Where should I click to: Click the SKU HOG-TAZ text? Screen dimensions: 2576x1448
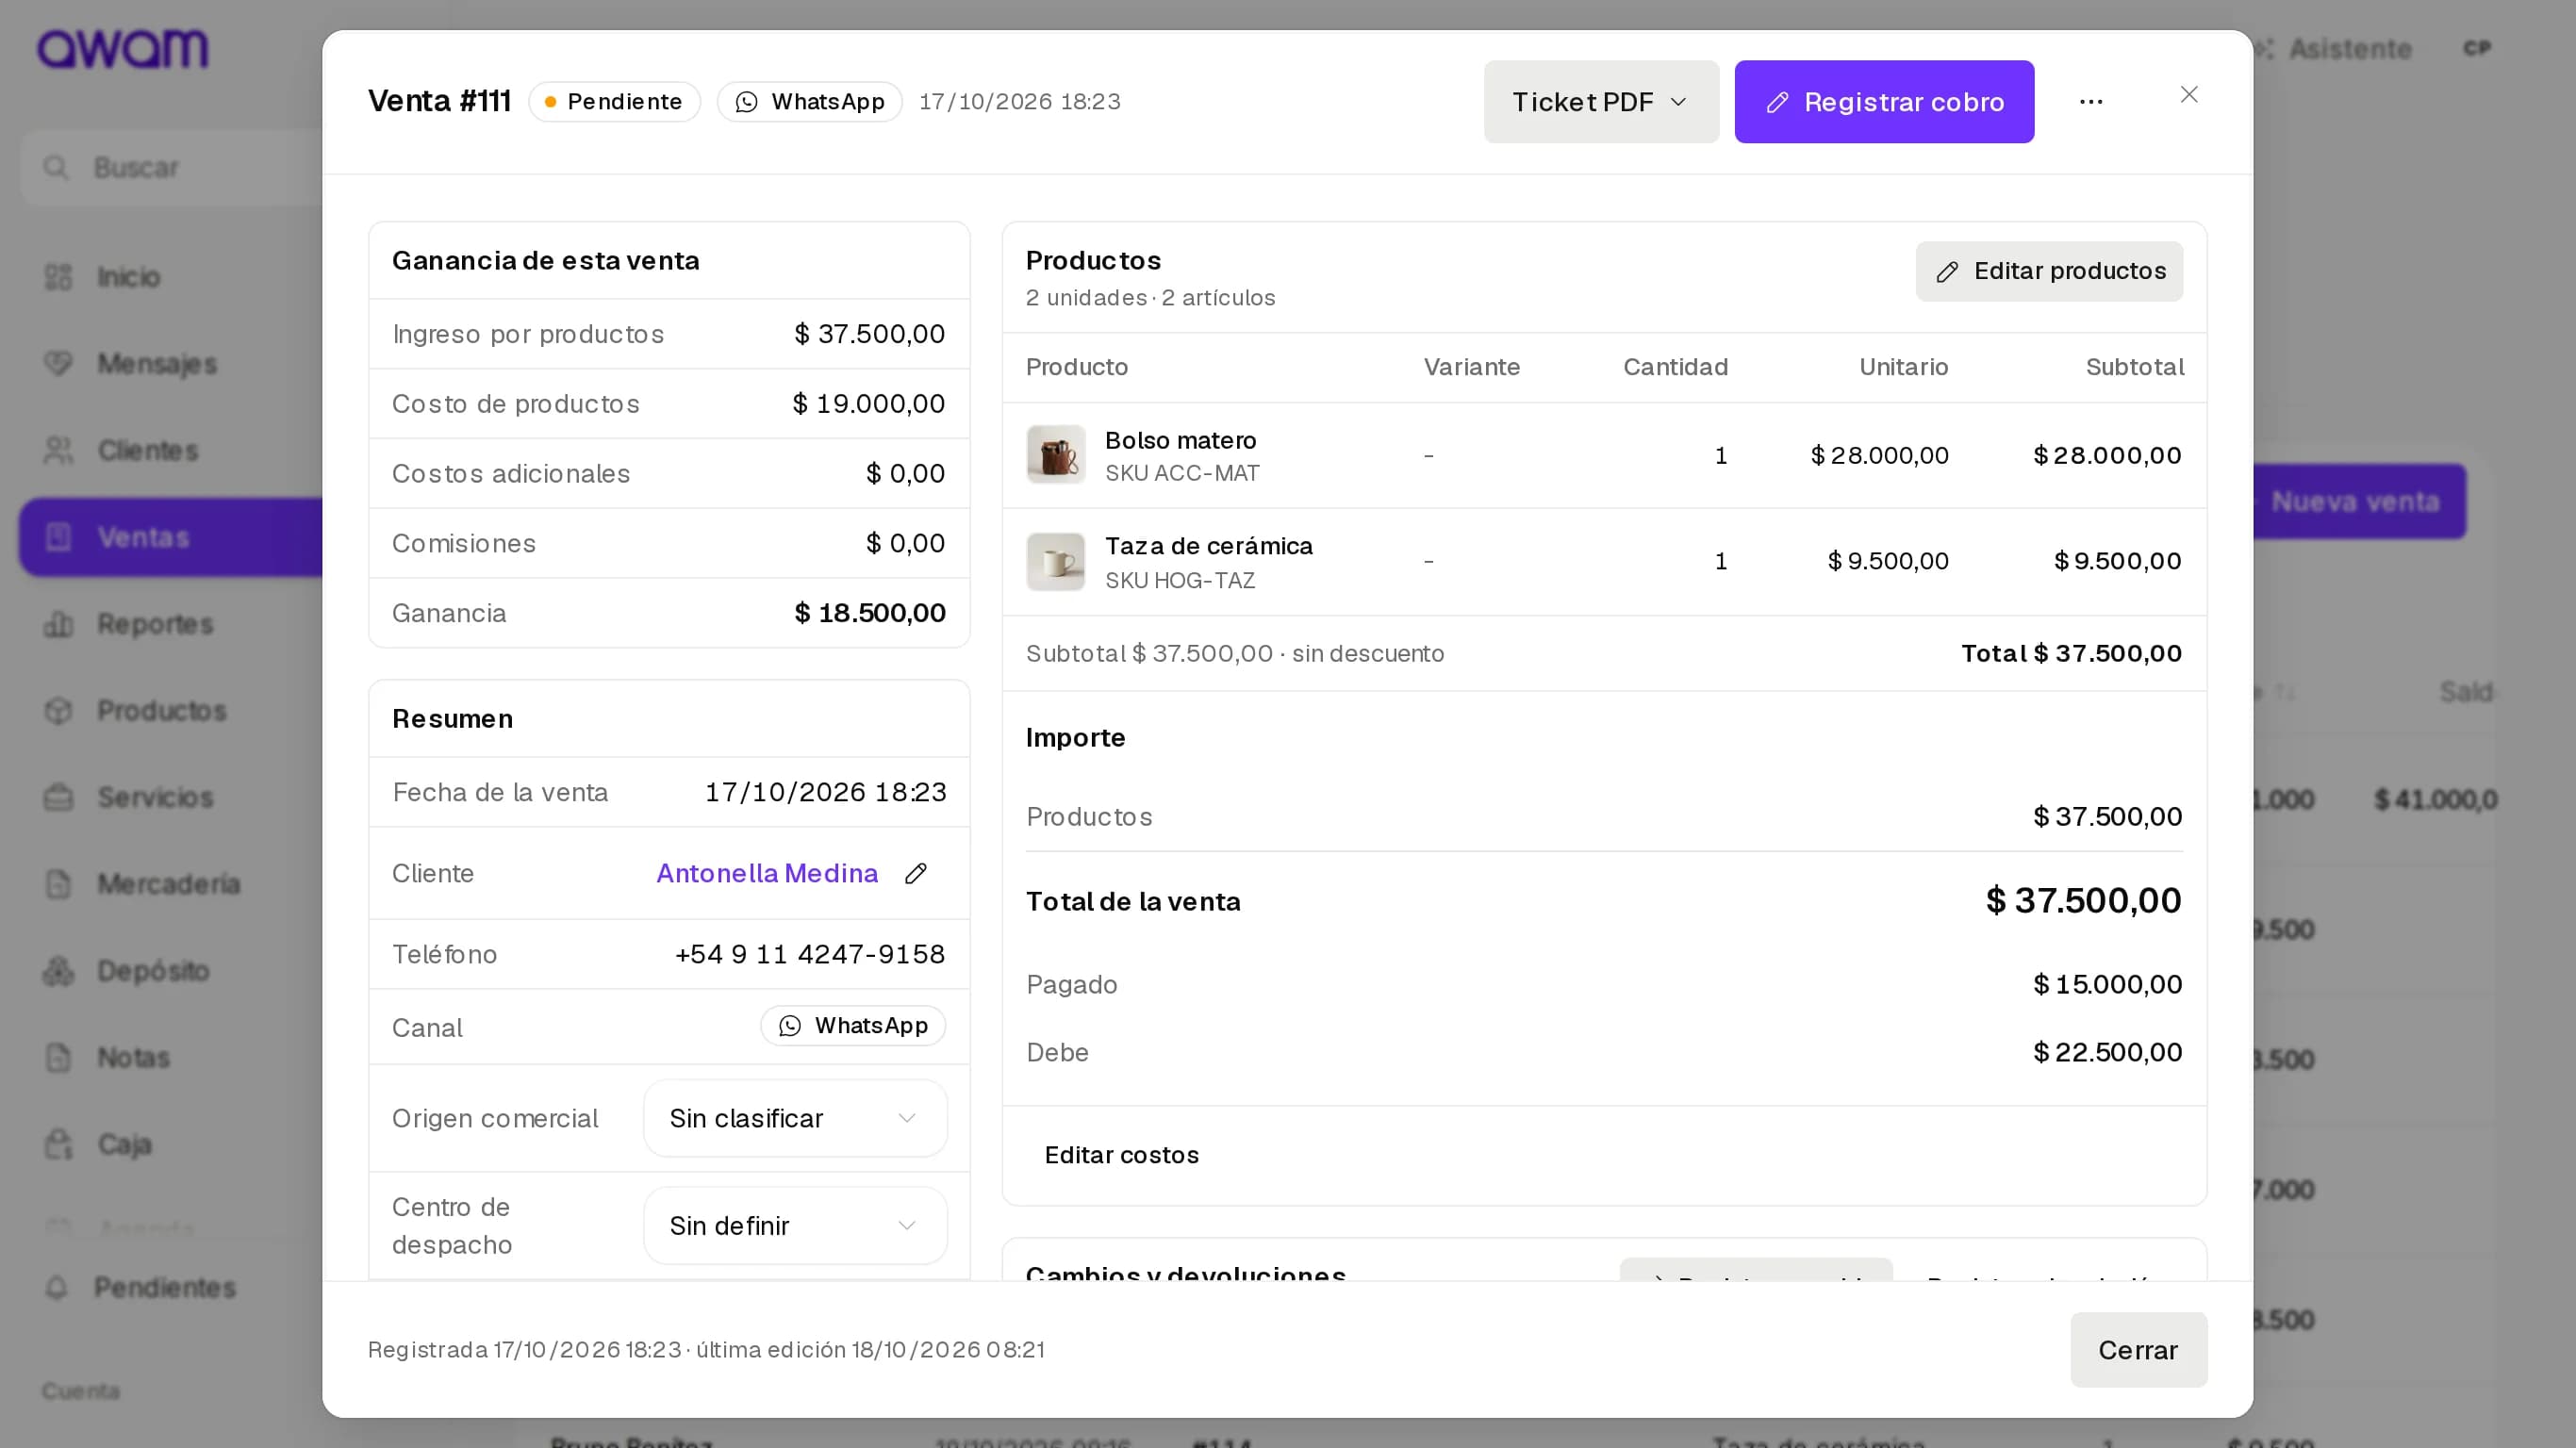point(1180,581)
